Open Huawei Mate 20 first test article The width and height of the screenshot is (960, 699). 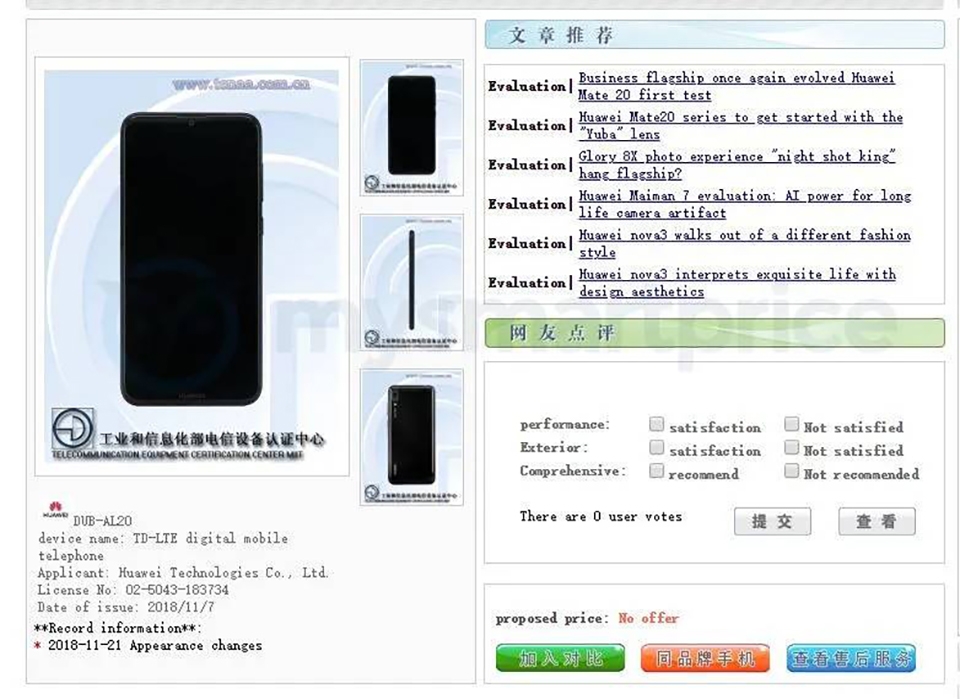737,86
